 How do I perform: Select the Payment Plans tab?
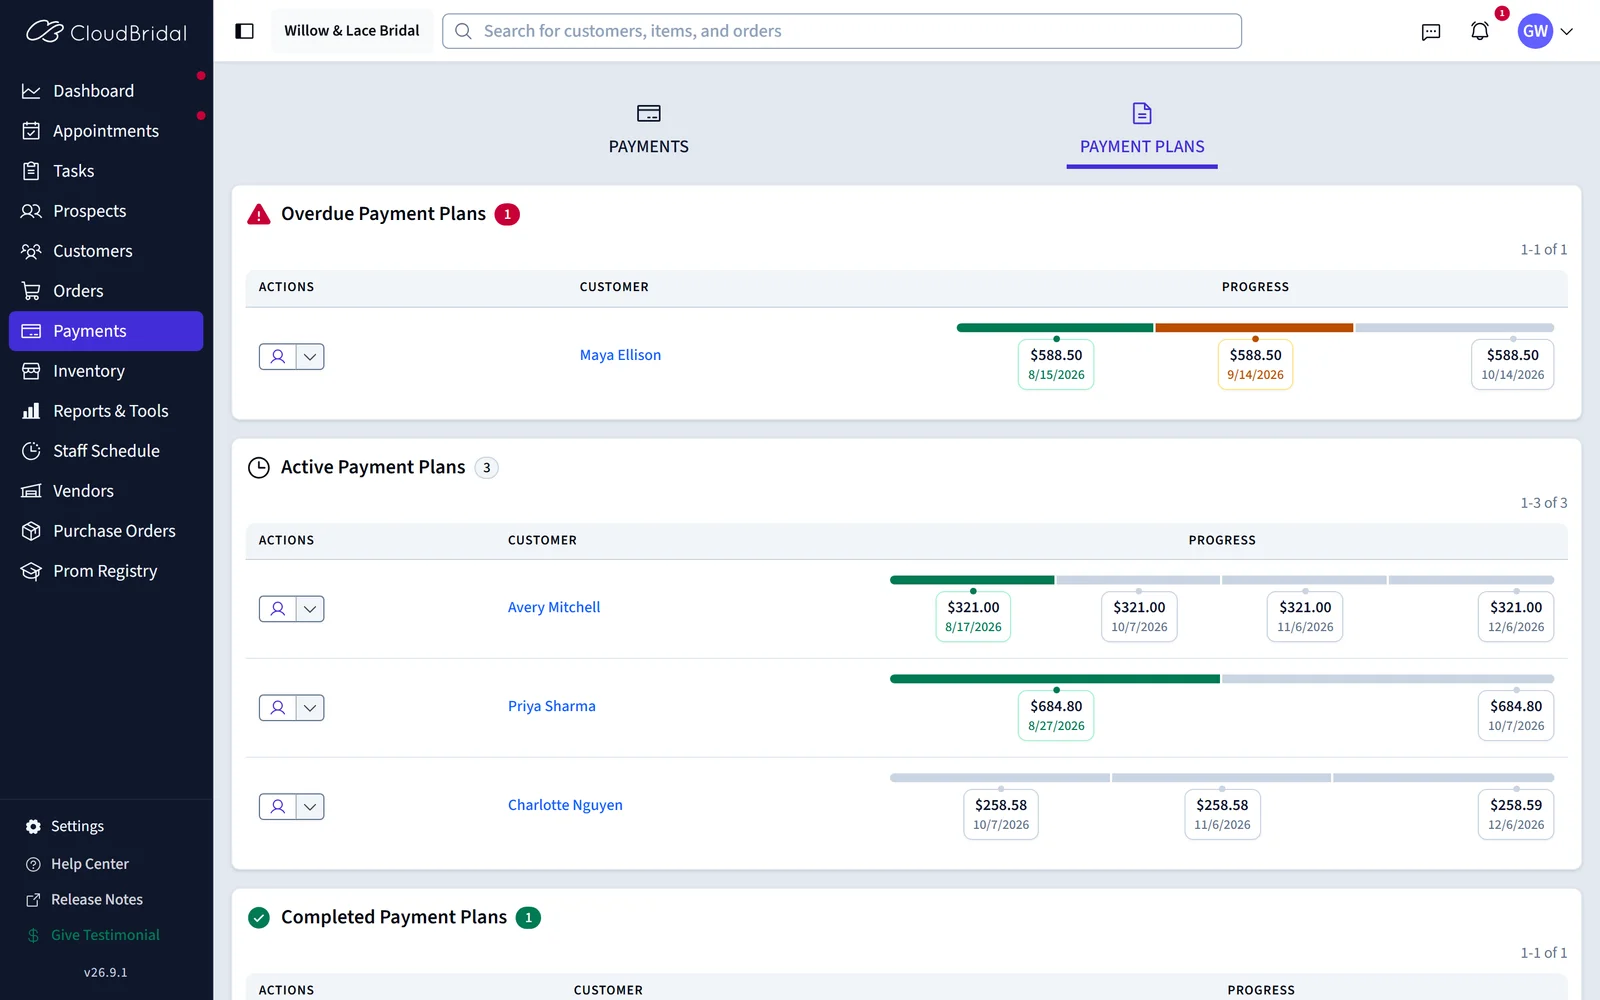(1142, 130)
